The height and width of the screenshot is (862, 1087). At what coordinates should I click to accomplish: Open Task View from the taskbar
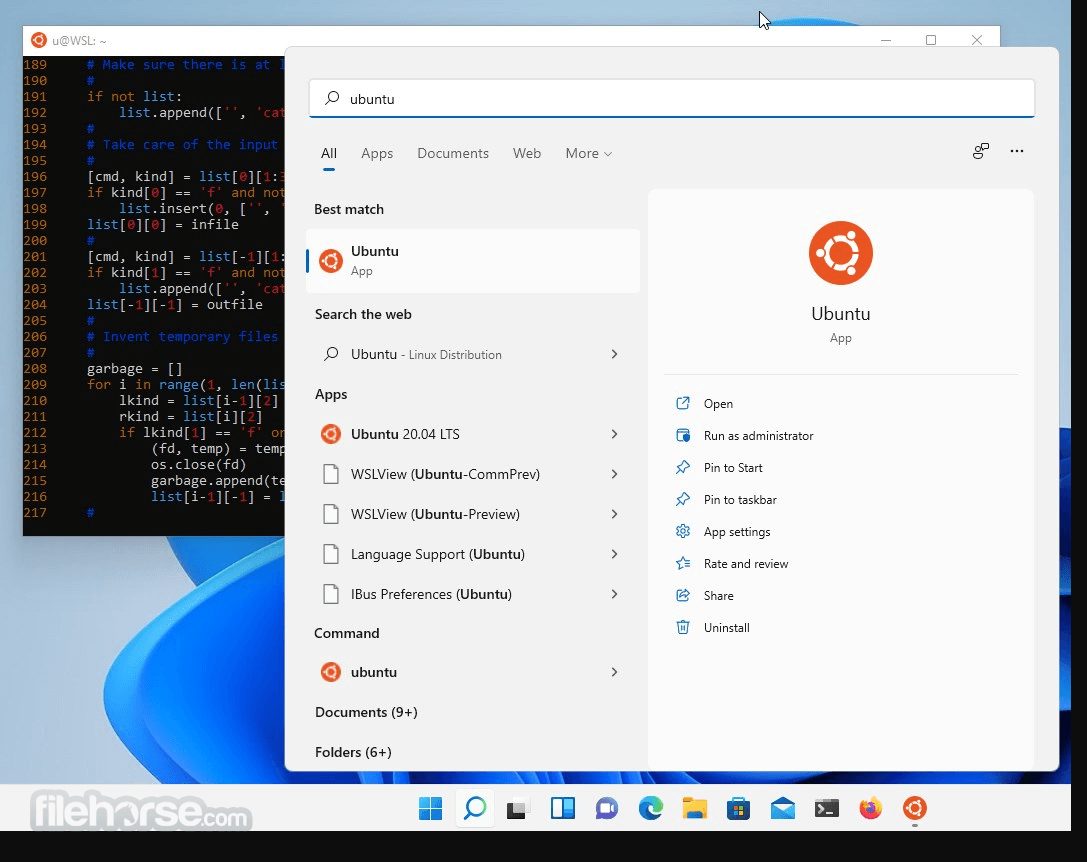[518, 809]
